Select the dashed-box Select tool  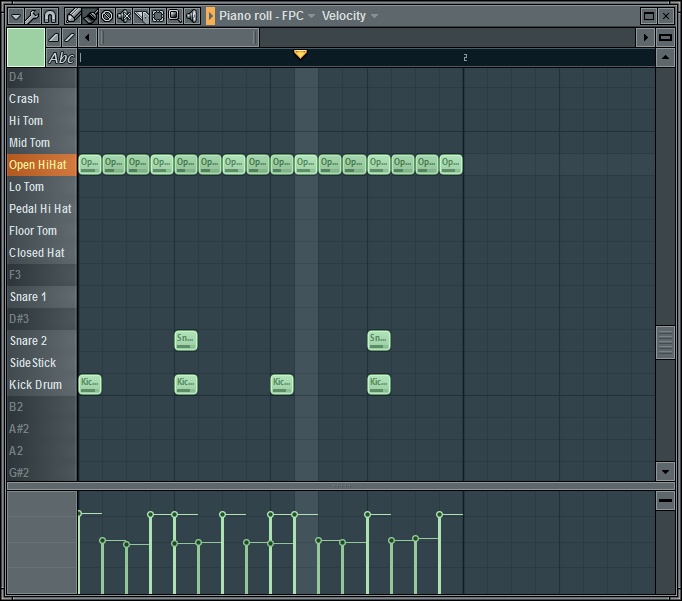(158, 17)
